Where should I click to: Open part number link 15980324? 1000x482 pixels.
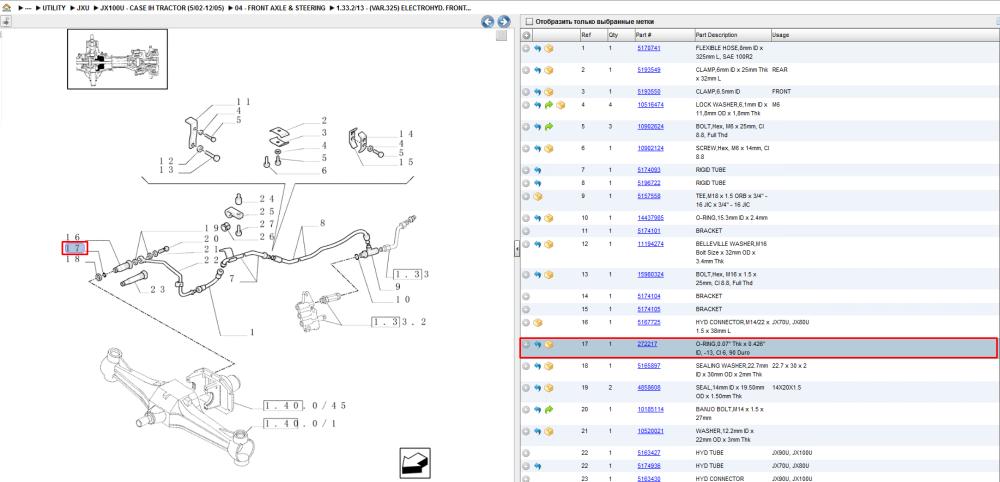(x=651, y=275)
